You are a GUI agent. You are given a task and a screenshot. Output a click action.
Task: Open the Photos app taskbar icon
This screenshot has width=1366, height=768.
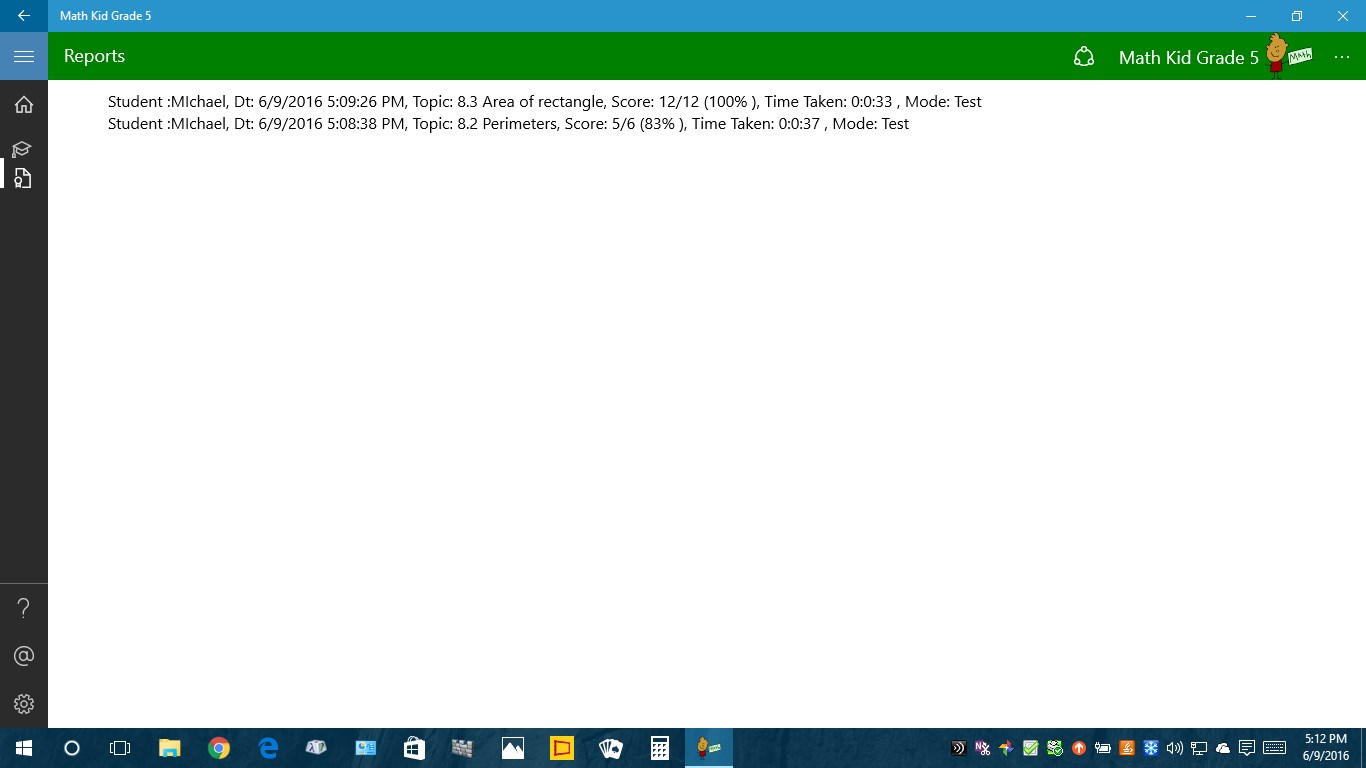(x=513, y=748)
